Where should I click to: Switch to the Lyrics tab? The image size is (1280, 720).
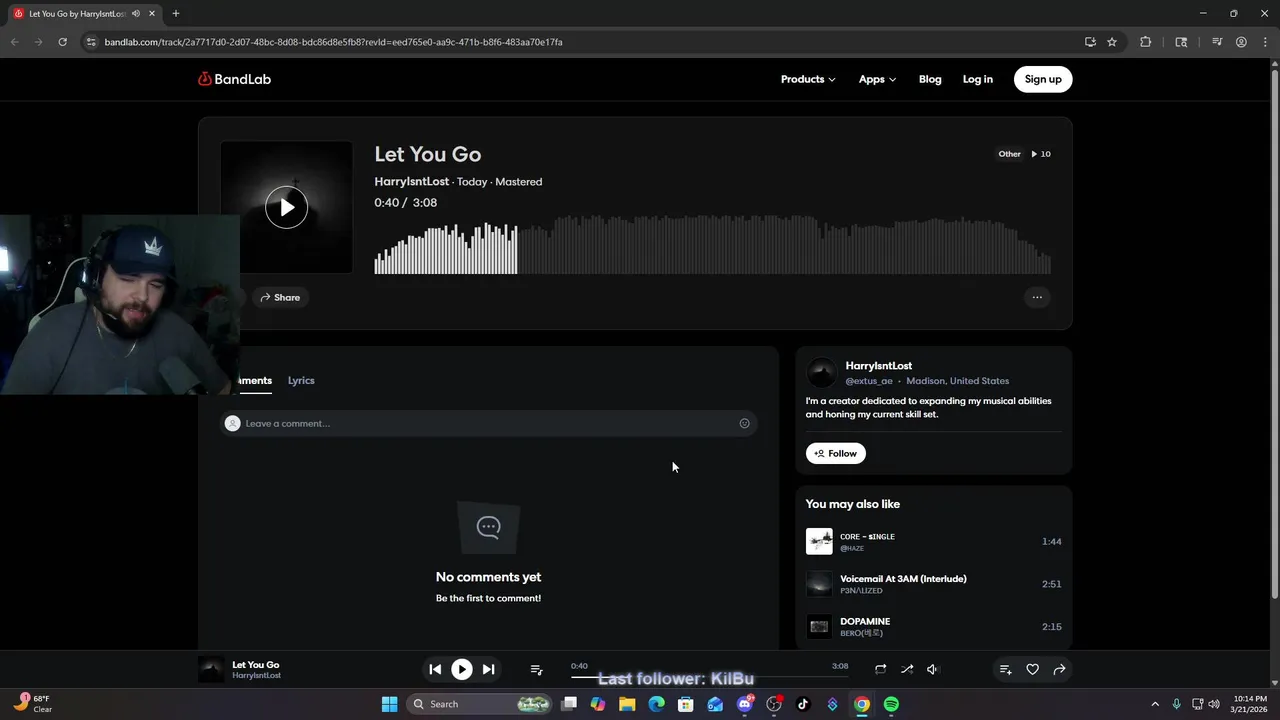click(x=301, y=380)
